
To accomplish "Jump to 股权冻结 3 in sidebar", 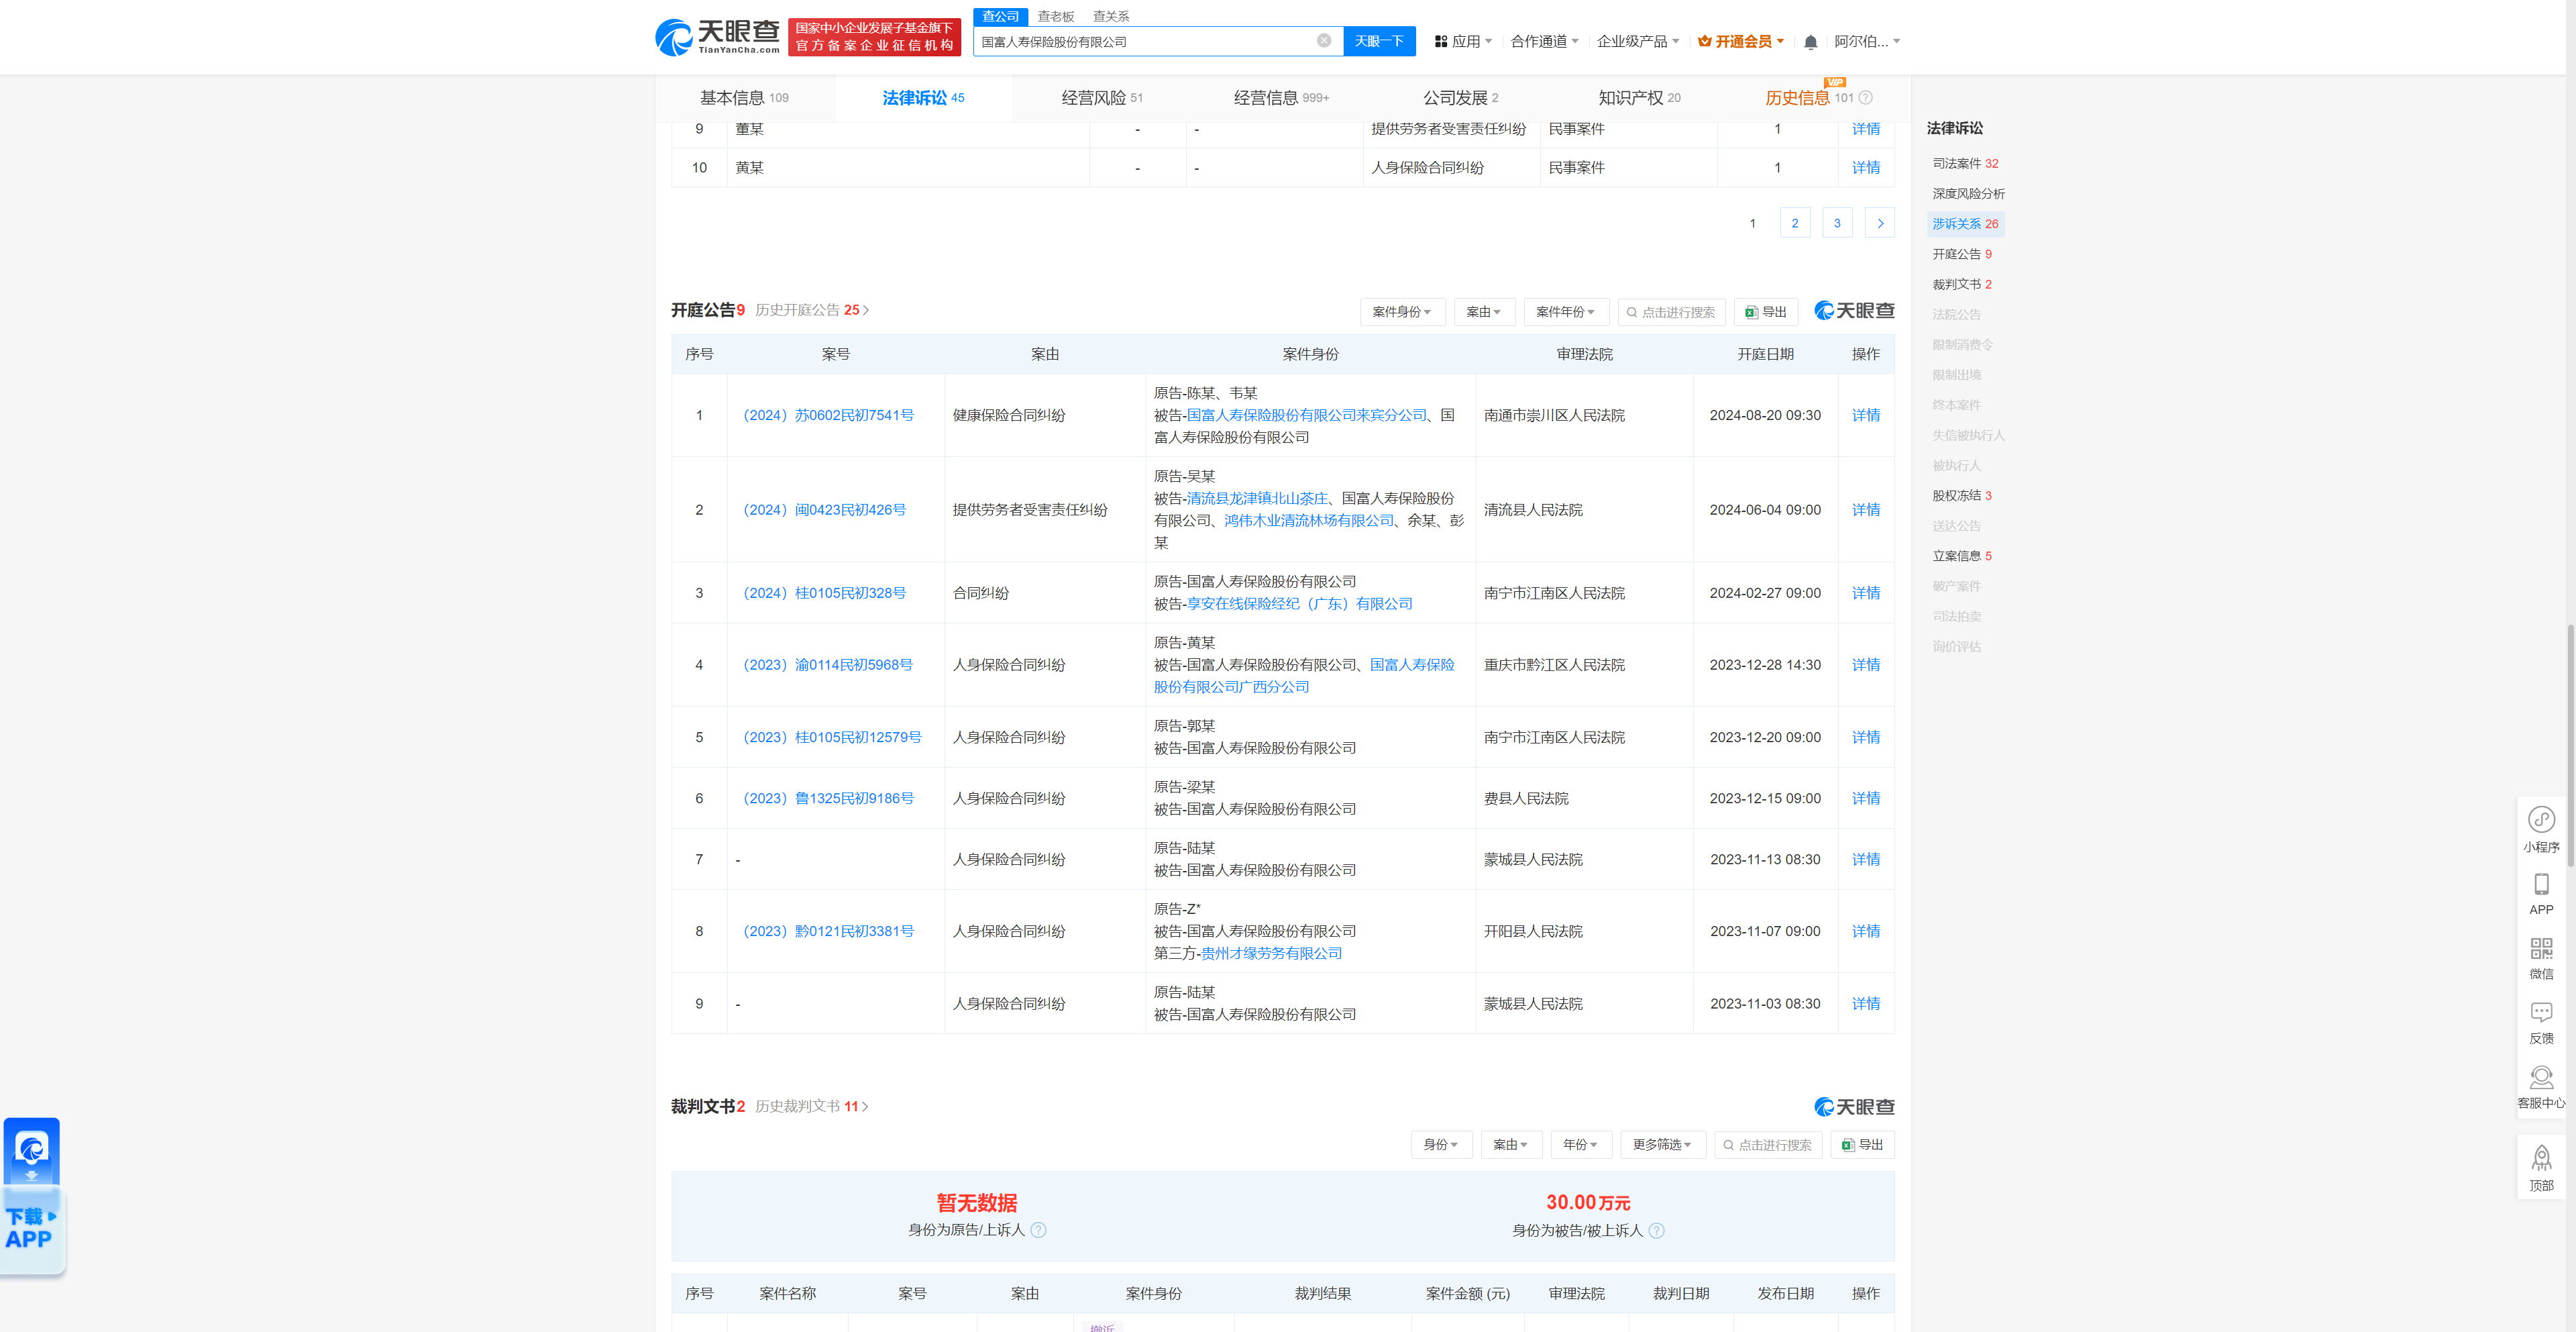I will point(1962,496).
